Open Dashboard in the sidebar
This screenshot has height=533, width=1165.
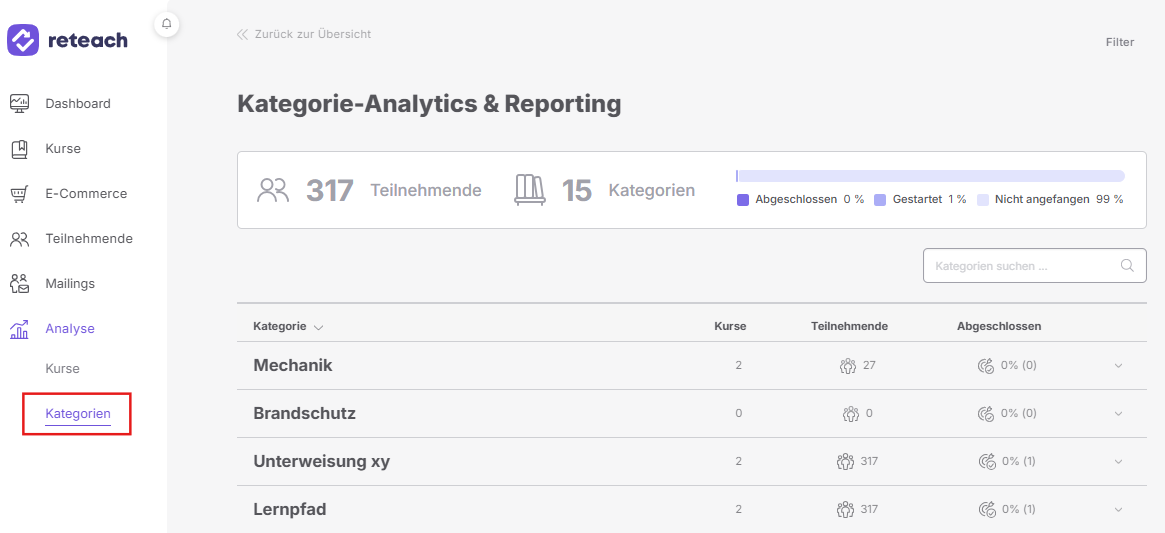pyautogui.click(x=78, y=103)
